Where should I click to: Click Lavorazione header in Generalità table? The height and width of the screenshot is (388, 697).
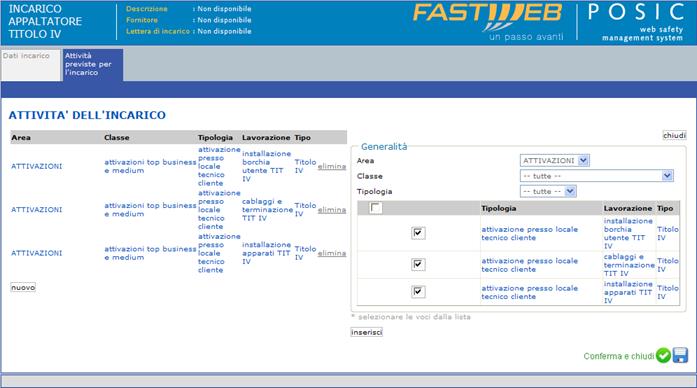[x=628, y=208]
